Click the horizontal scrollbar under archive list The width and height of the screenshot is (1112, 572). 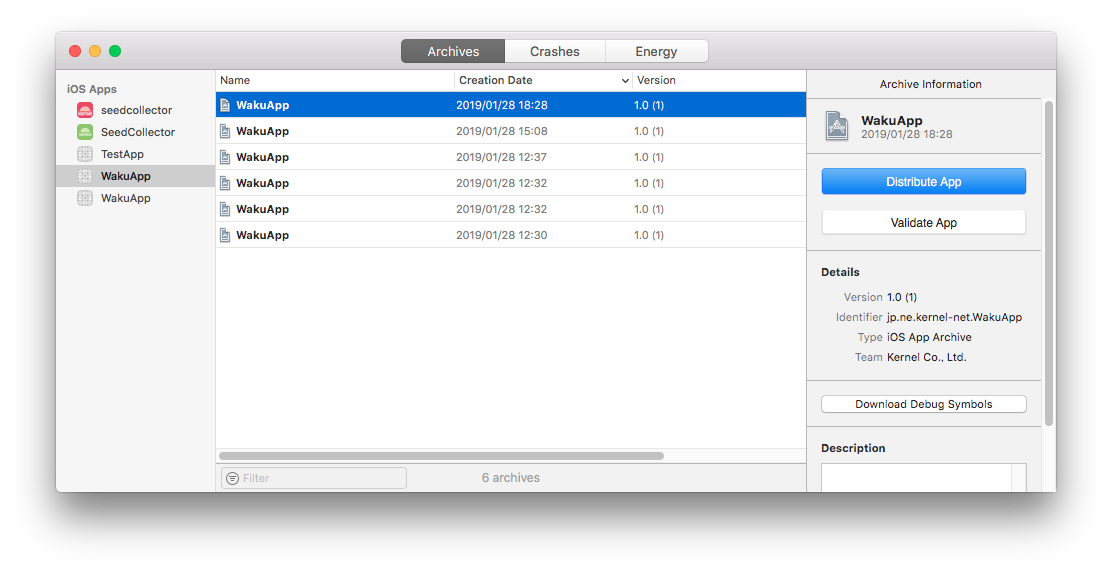point(441,456)
